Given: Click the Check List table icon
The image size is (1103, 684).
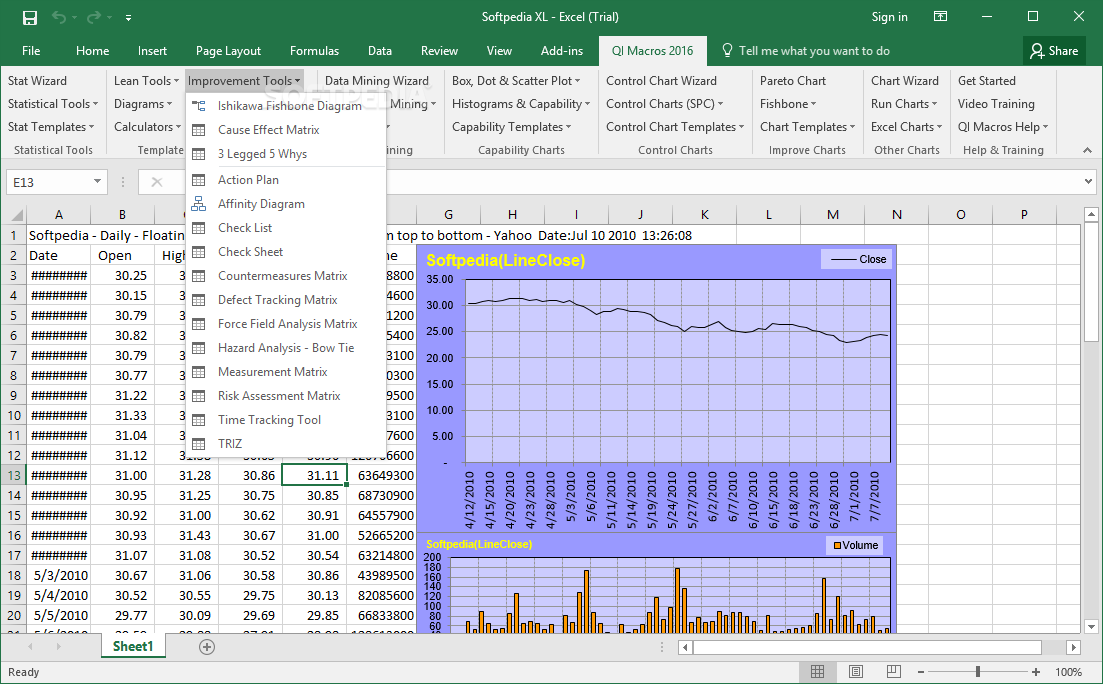Looking at the screenshot, I should click(x=199, y=228).
